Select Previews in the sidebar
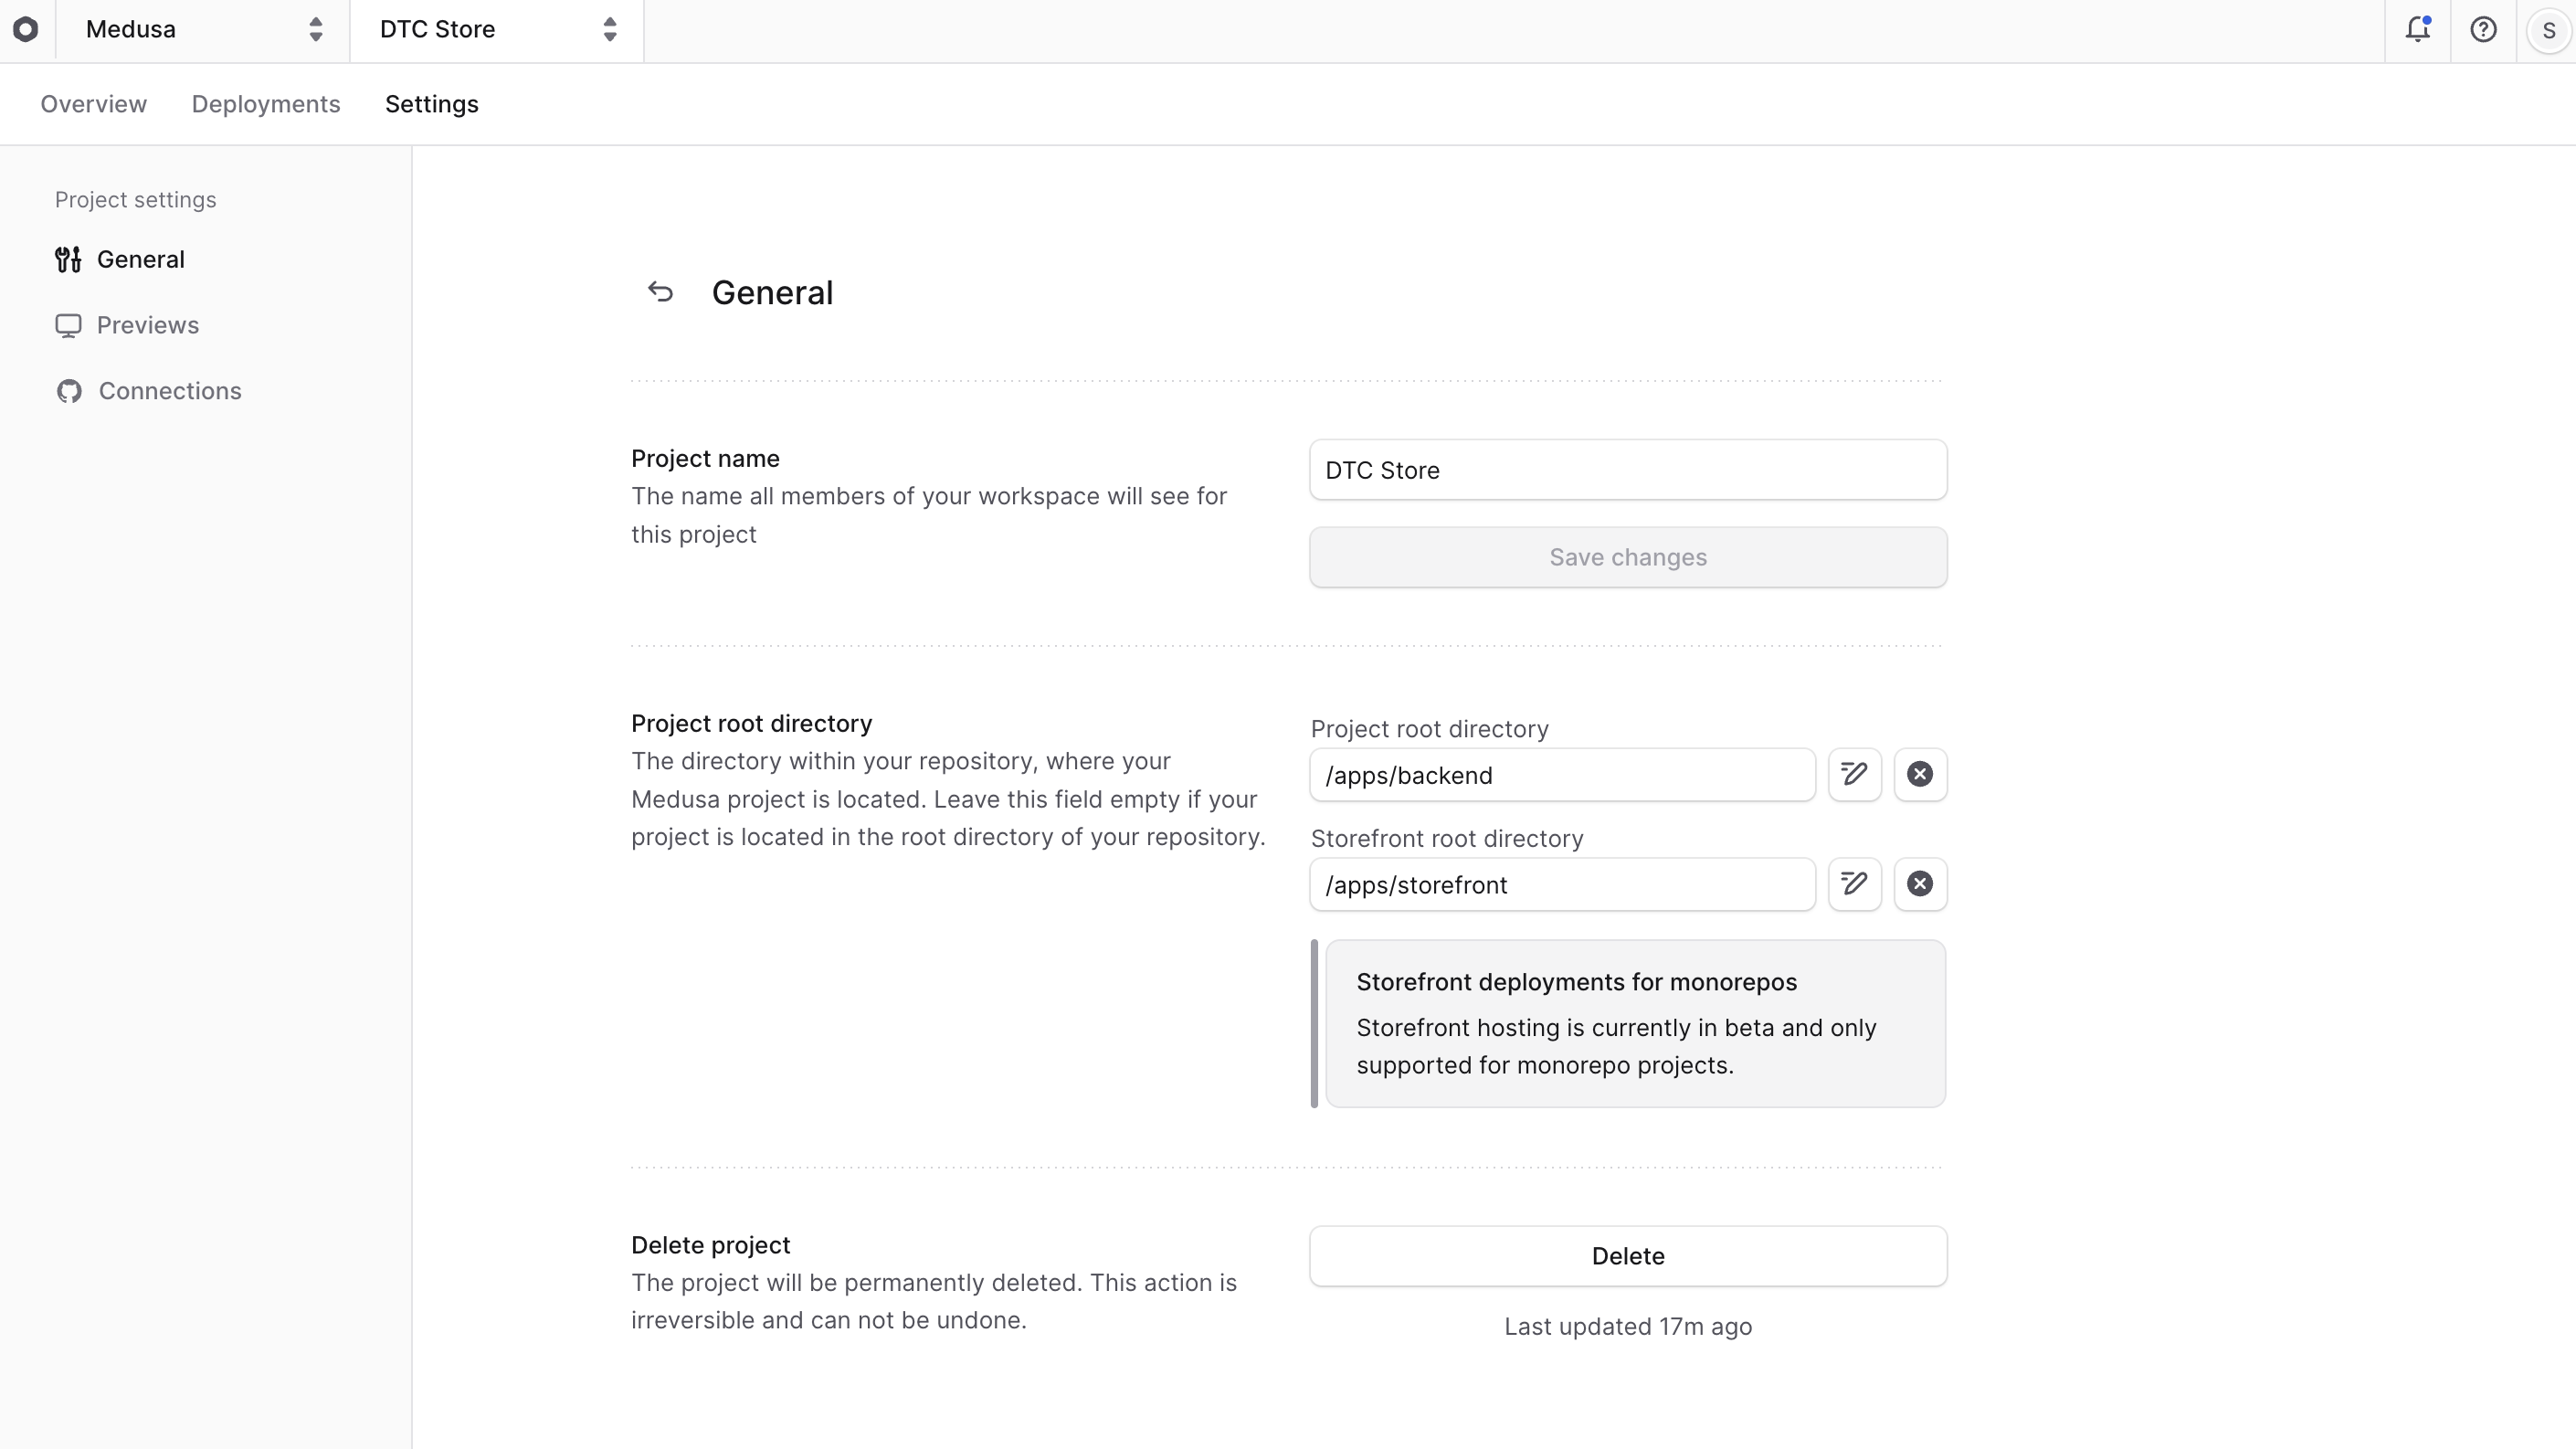 coord(147,325)
